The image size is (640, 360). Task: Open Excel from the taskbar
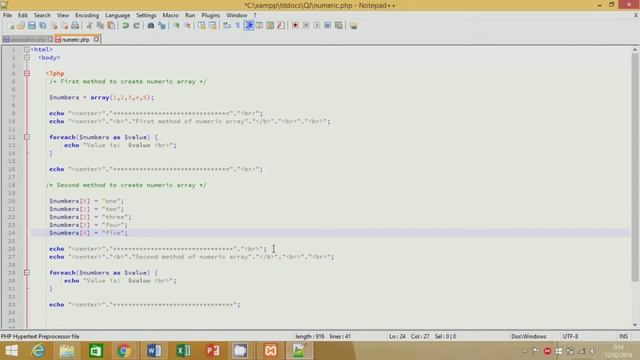point(183,351)
